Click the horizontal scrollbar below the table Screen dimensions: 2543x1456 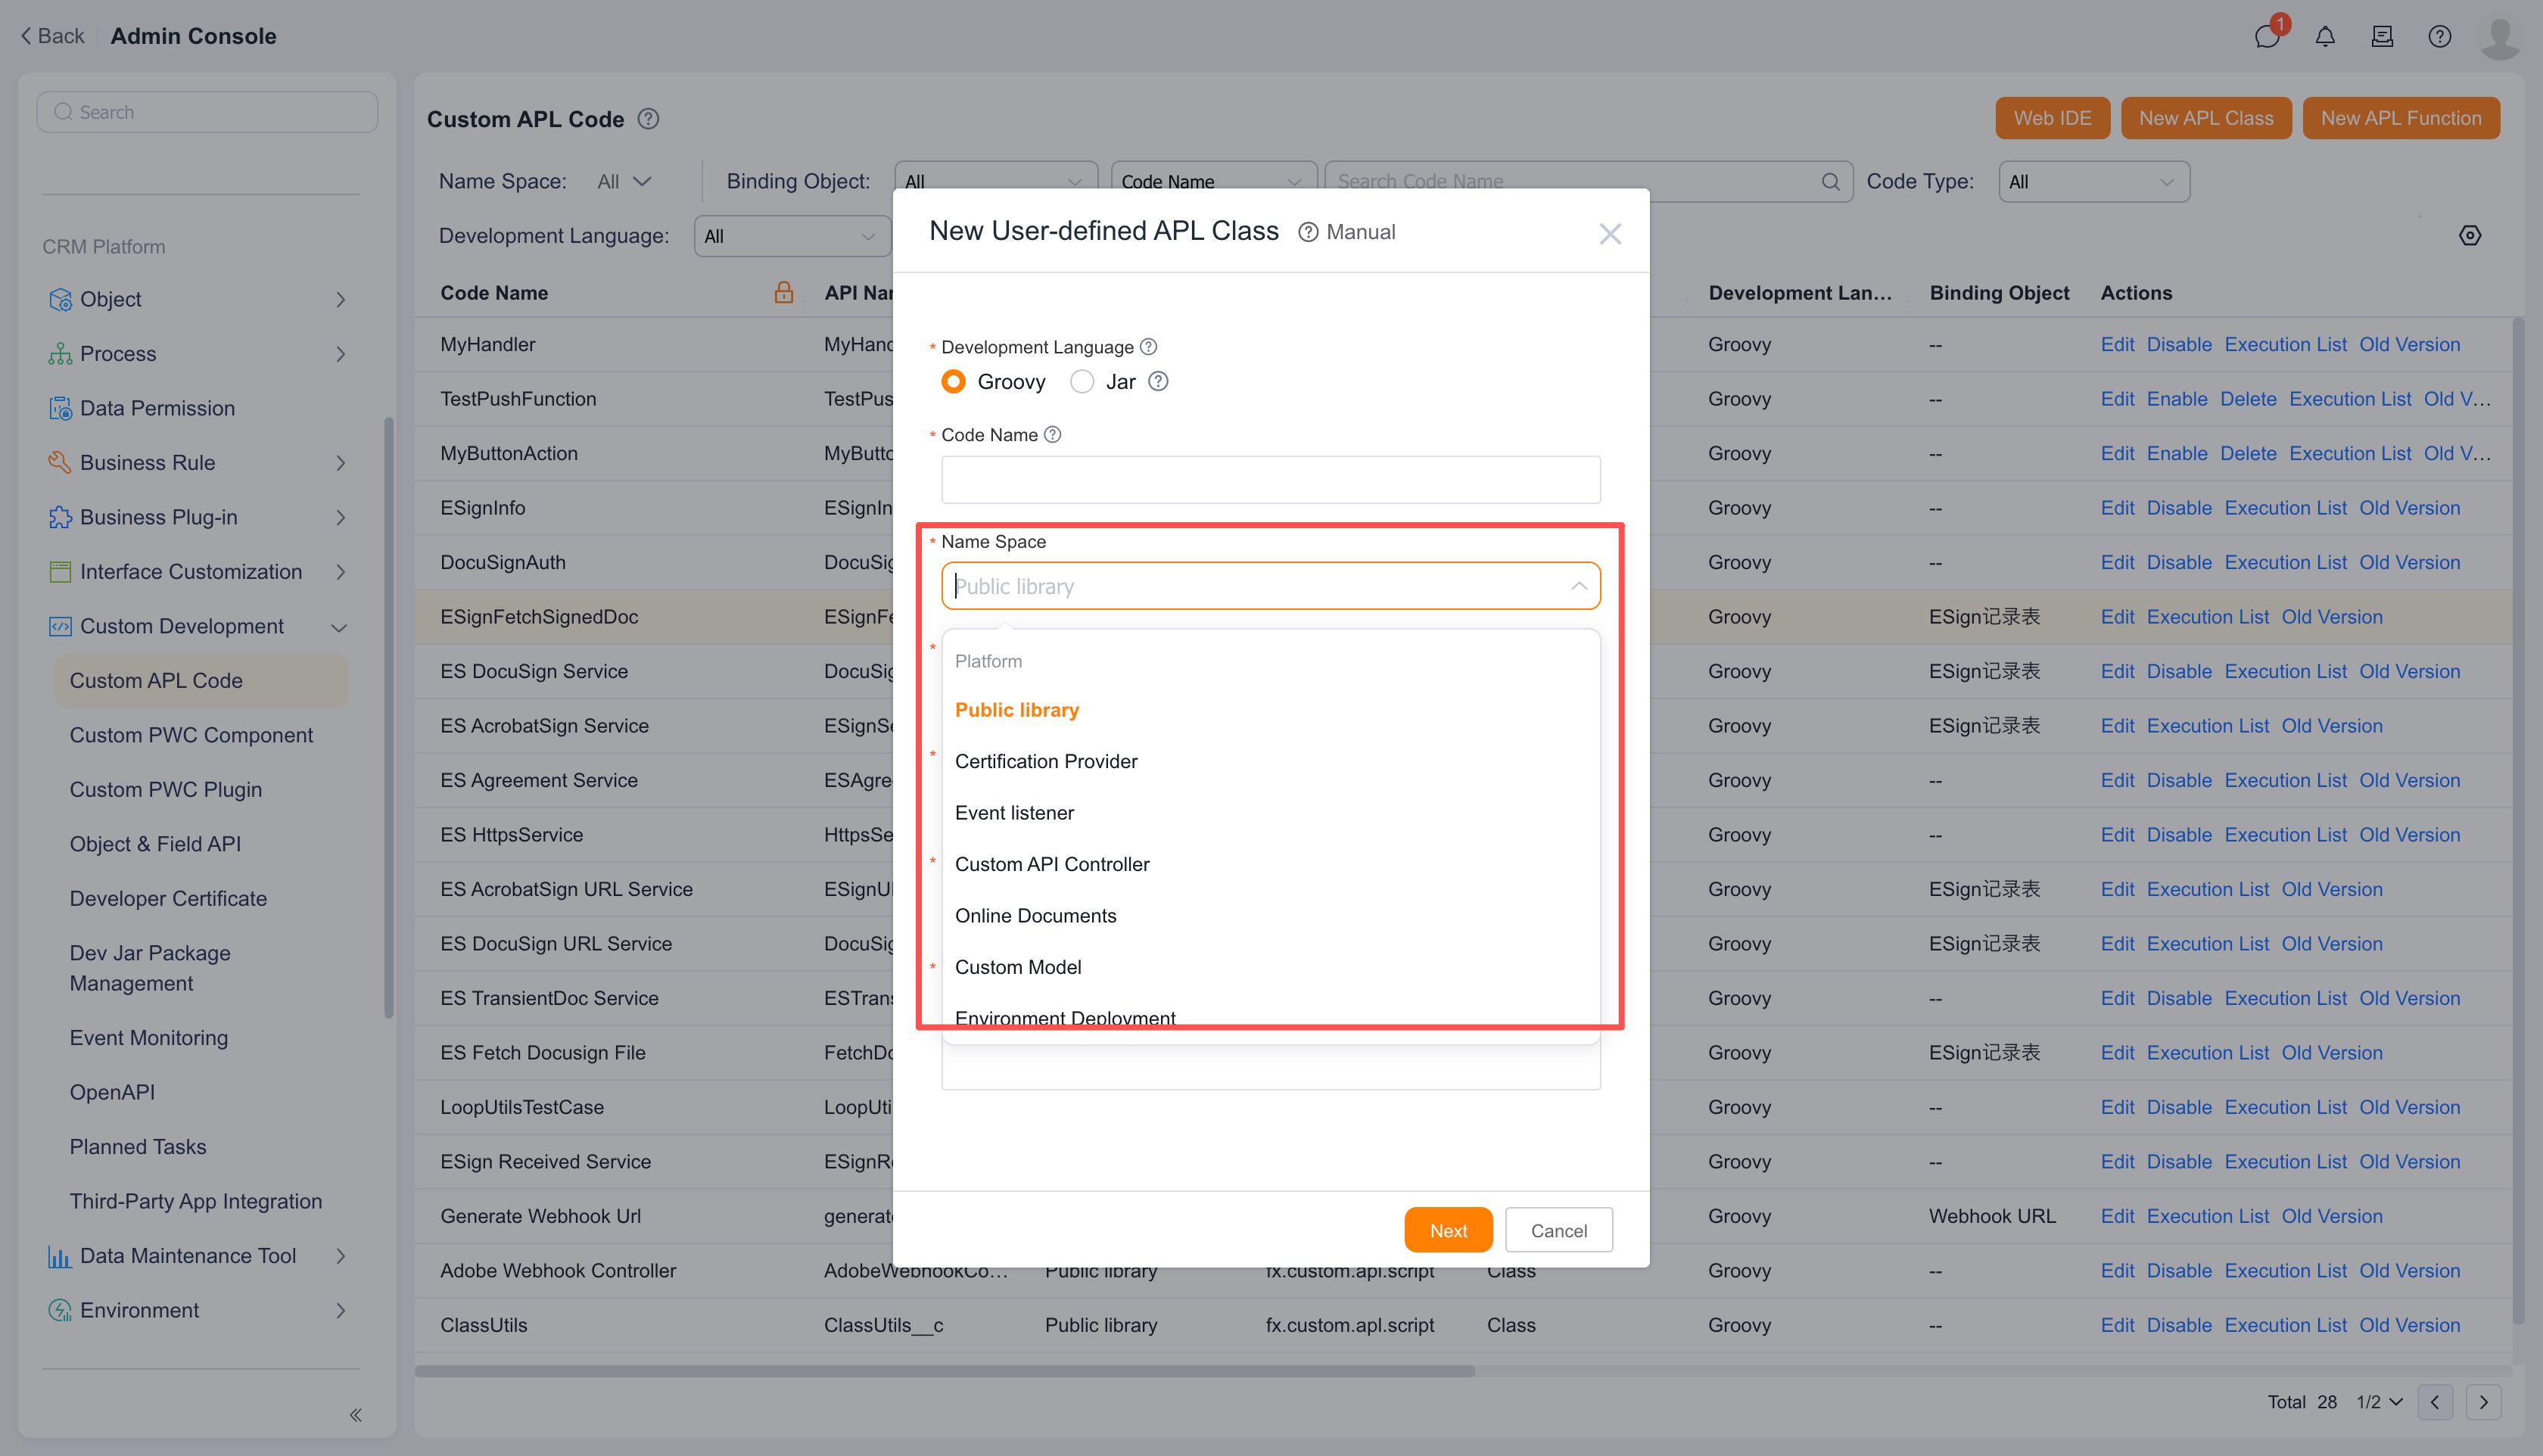944,1370
